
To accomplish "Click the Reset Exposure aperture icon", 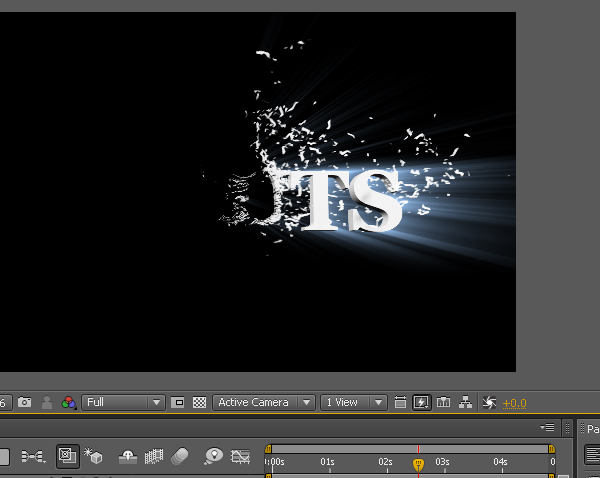I will click(x=489, y=402).
